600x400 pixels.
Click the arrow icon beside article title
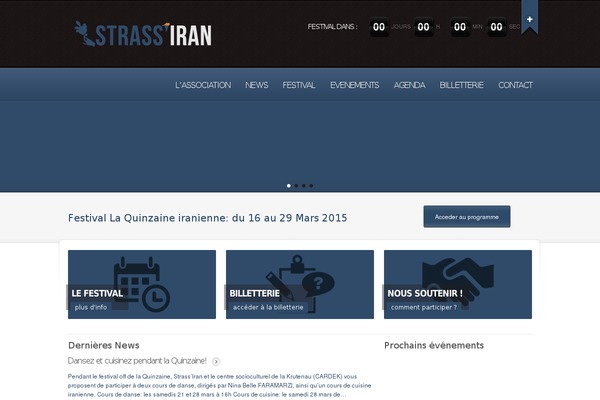[x=216, y=361]
